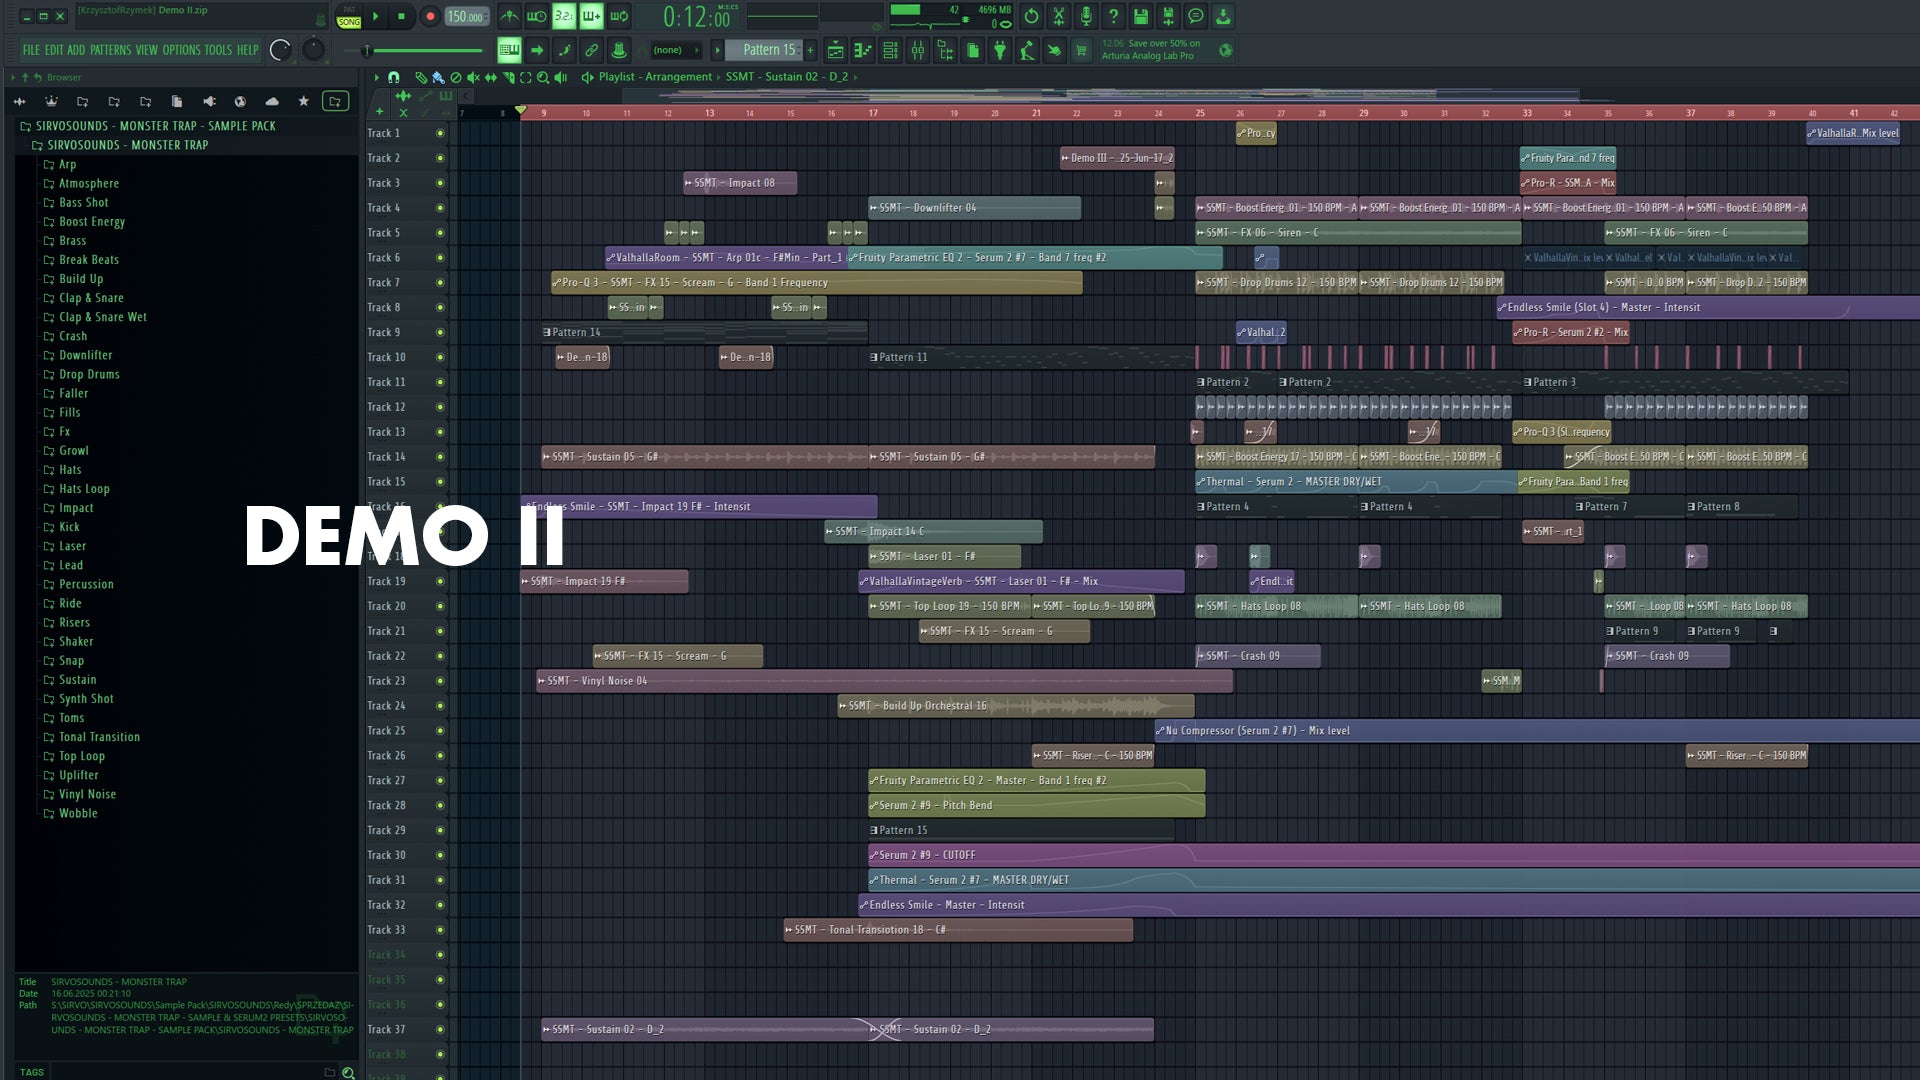Open the playlist options menu arrow
Viewport: 1920px width, 1080px height.
point(376,77)
